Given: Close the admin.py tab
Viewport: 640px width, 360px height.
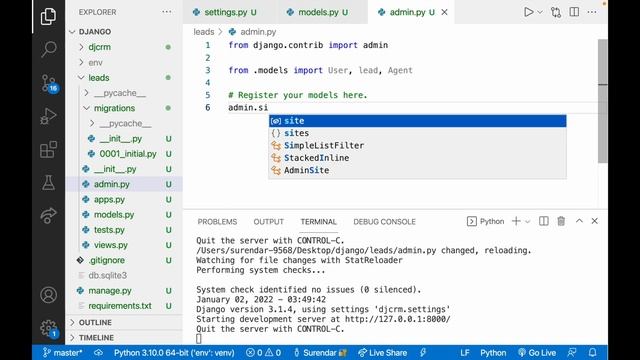Looking at the screenshot, I should [x=444, y=12].
